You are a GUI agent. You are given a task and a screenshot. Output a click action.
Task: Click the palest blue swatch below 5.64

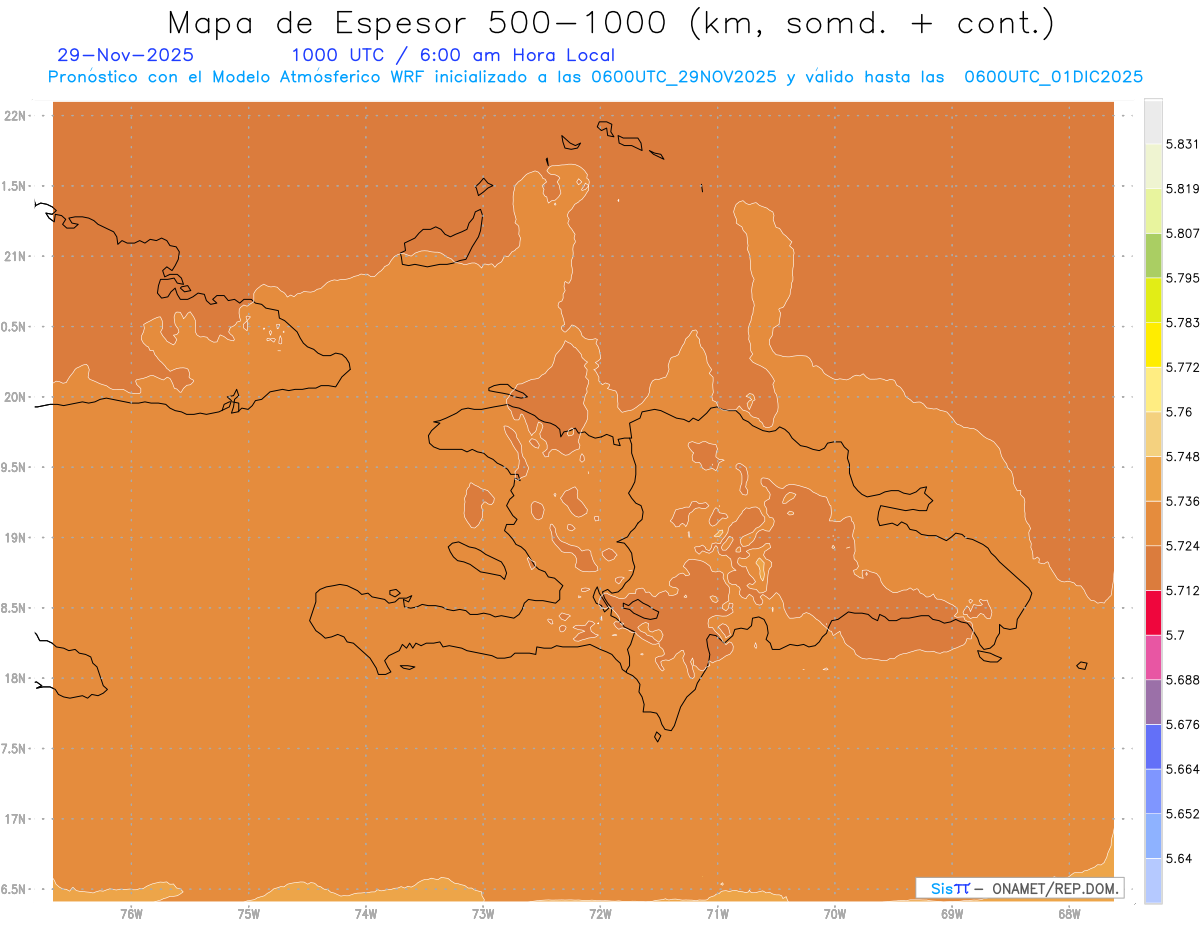click(x=1153, y=881)
